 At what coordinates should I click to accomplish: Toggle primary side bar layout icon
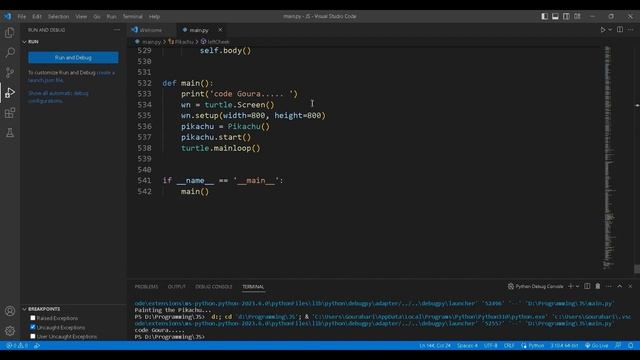[544, 16]
